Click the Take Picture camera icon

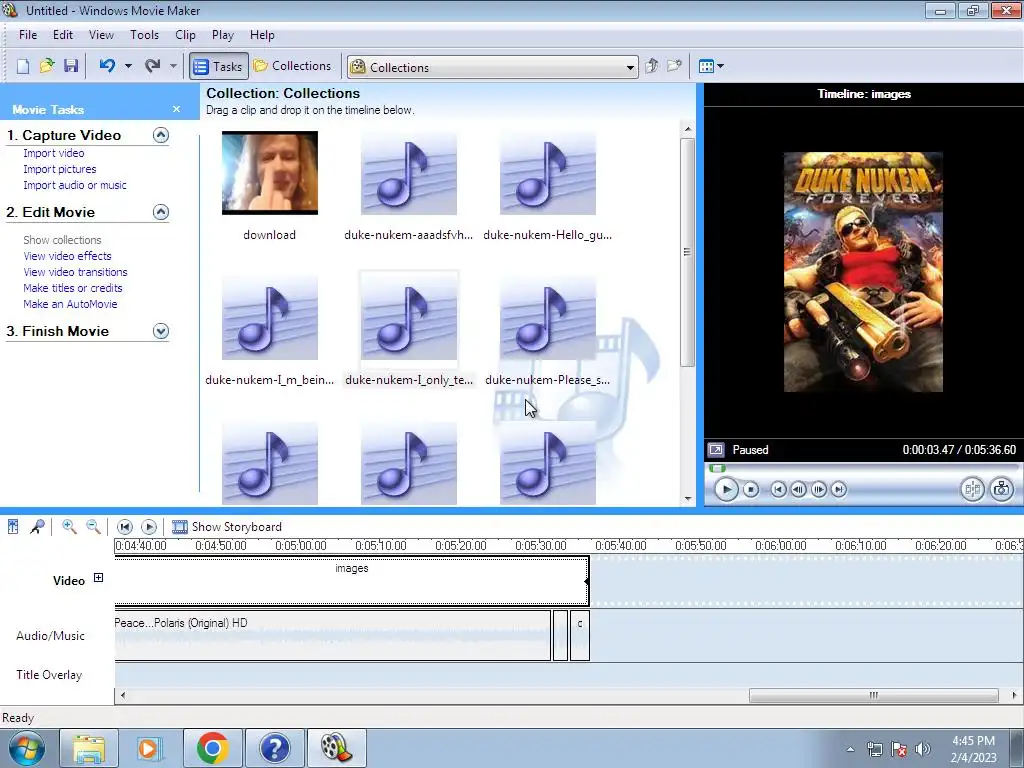(x=1001, y=489)
